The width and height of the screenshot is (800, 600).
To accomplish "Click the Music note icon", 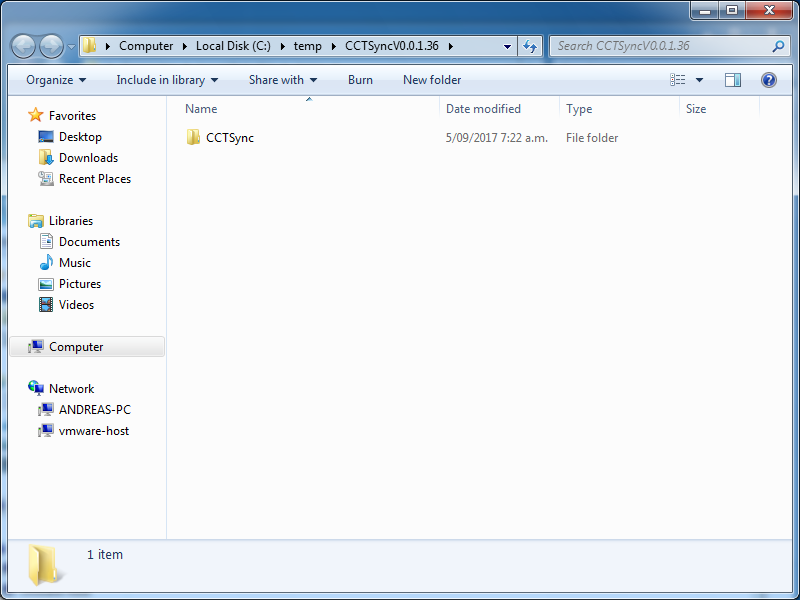I will tap(46, 262).
